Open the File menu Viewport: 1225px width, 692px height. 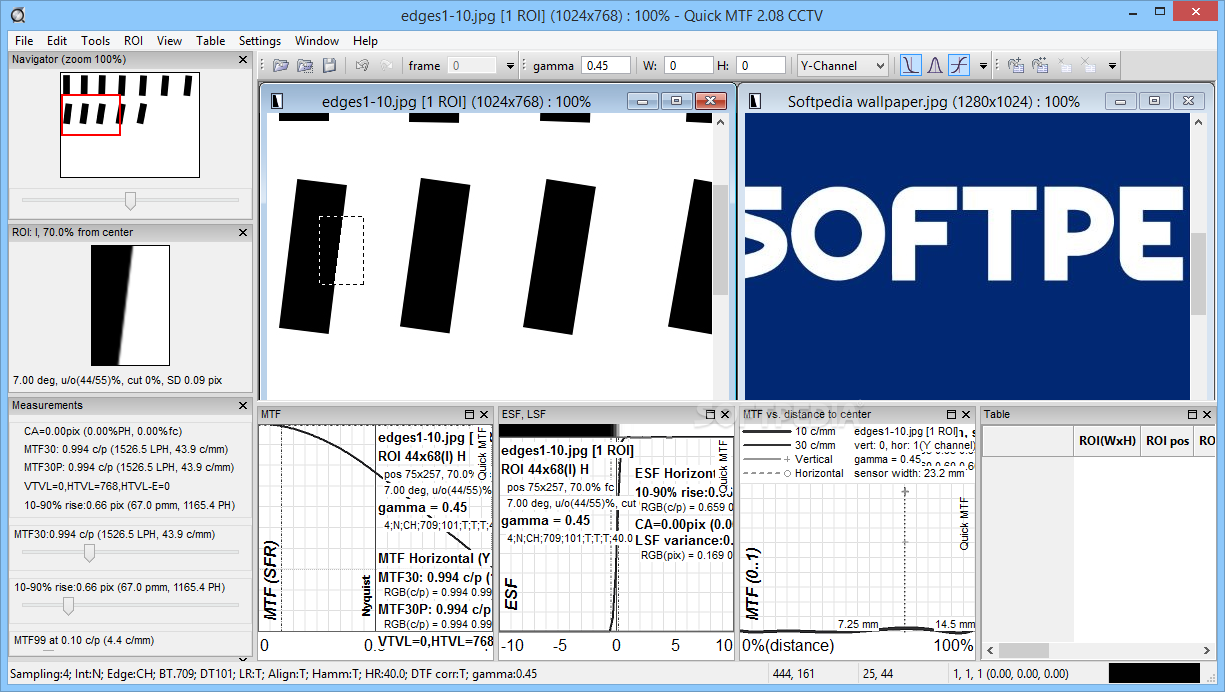(24, 41)
